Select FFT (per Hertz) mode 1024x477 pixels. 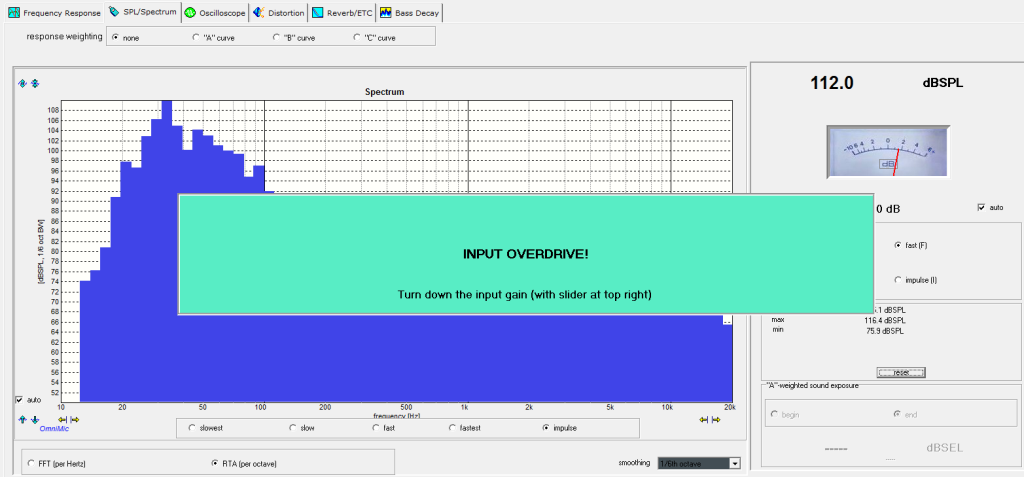32,463
